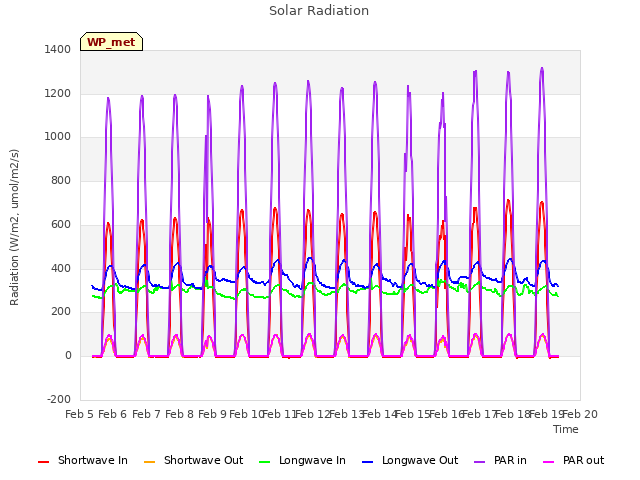Click the 1400 y-axis tick label
Screen dimensions: 640x480
click(x=58, y=49)
